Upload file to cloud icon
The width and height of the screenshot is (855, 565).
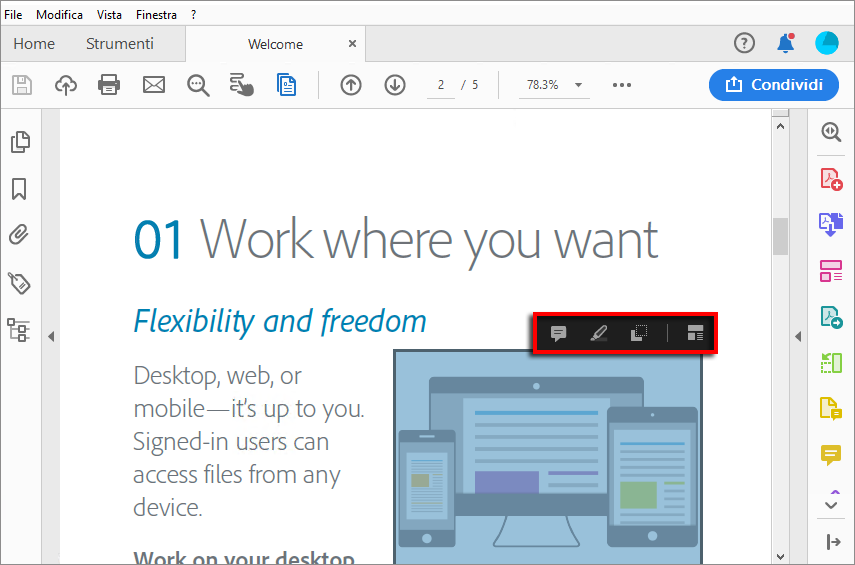pyautogui.click(x=66, y=85)
